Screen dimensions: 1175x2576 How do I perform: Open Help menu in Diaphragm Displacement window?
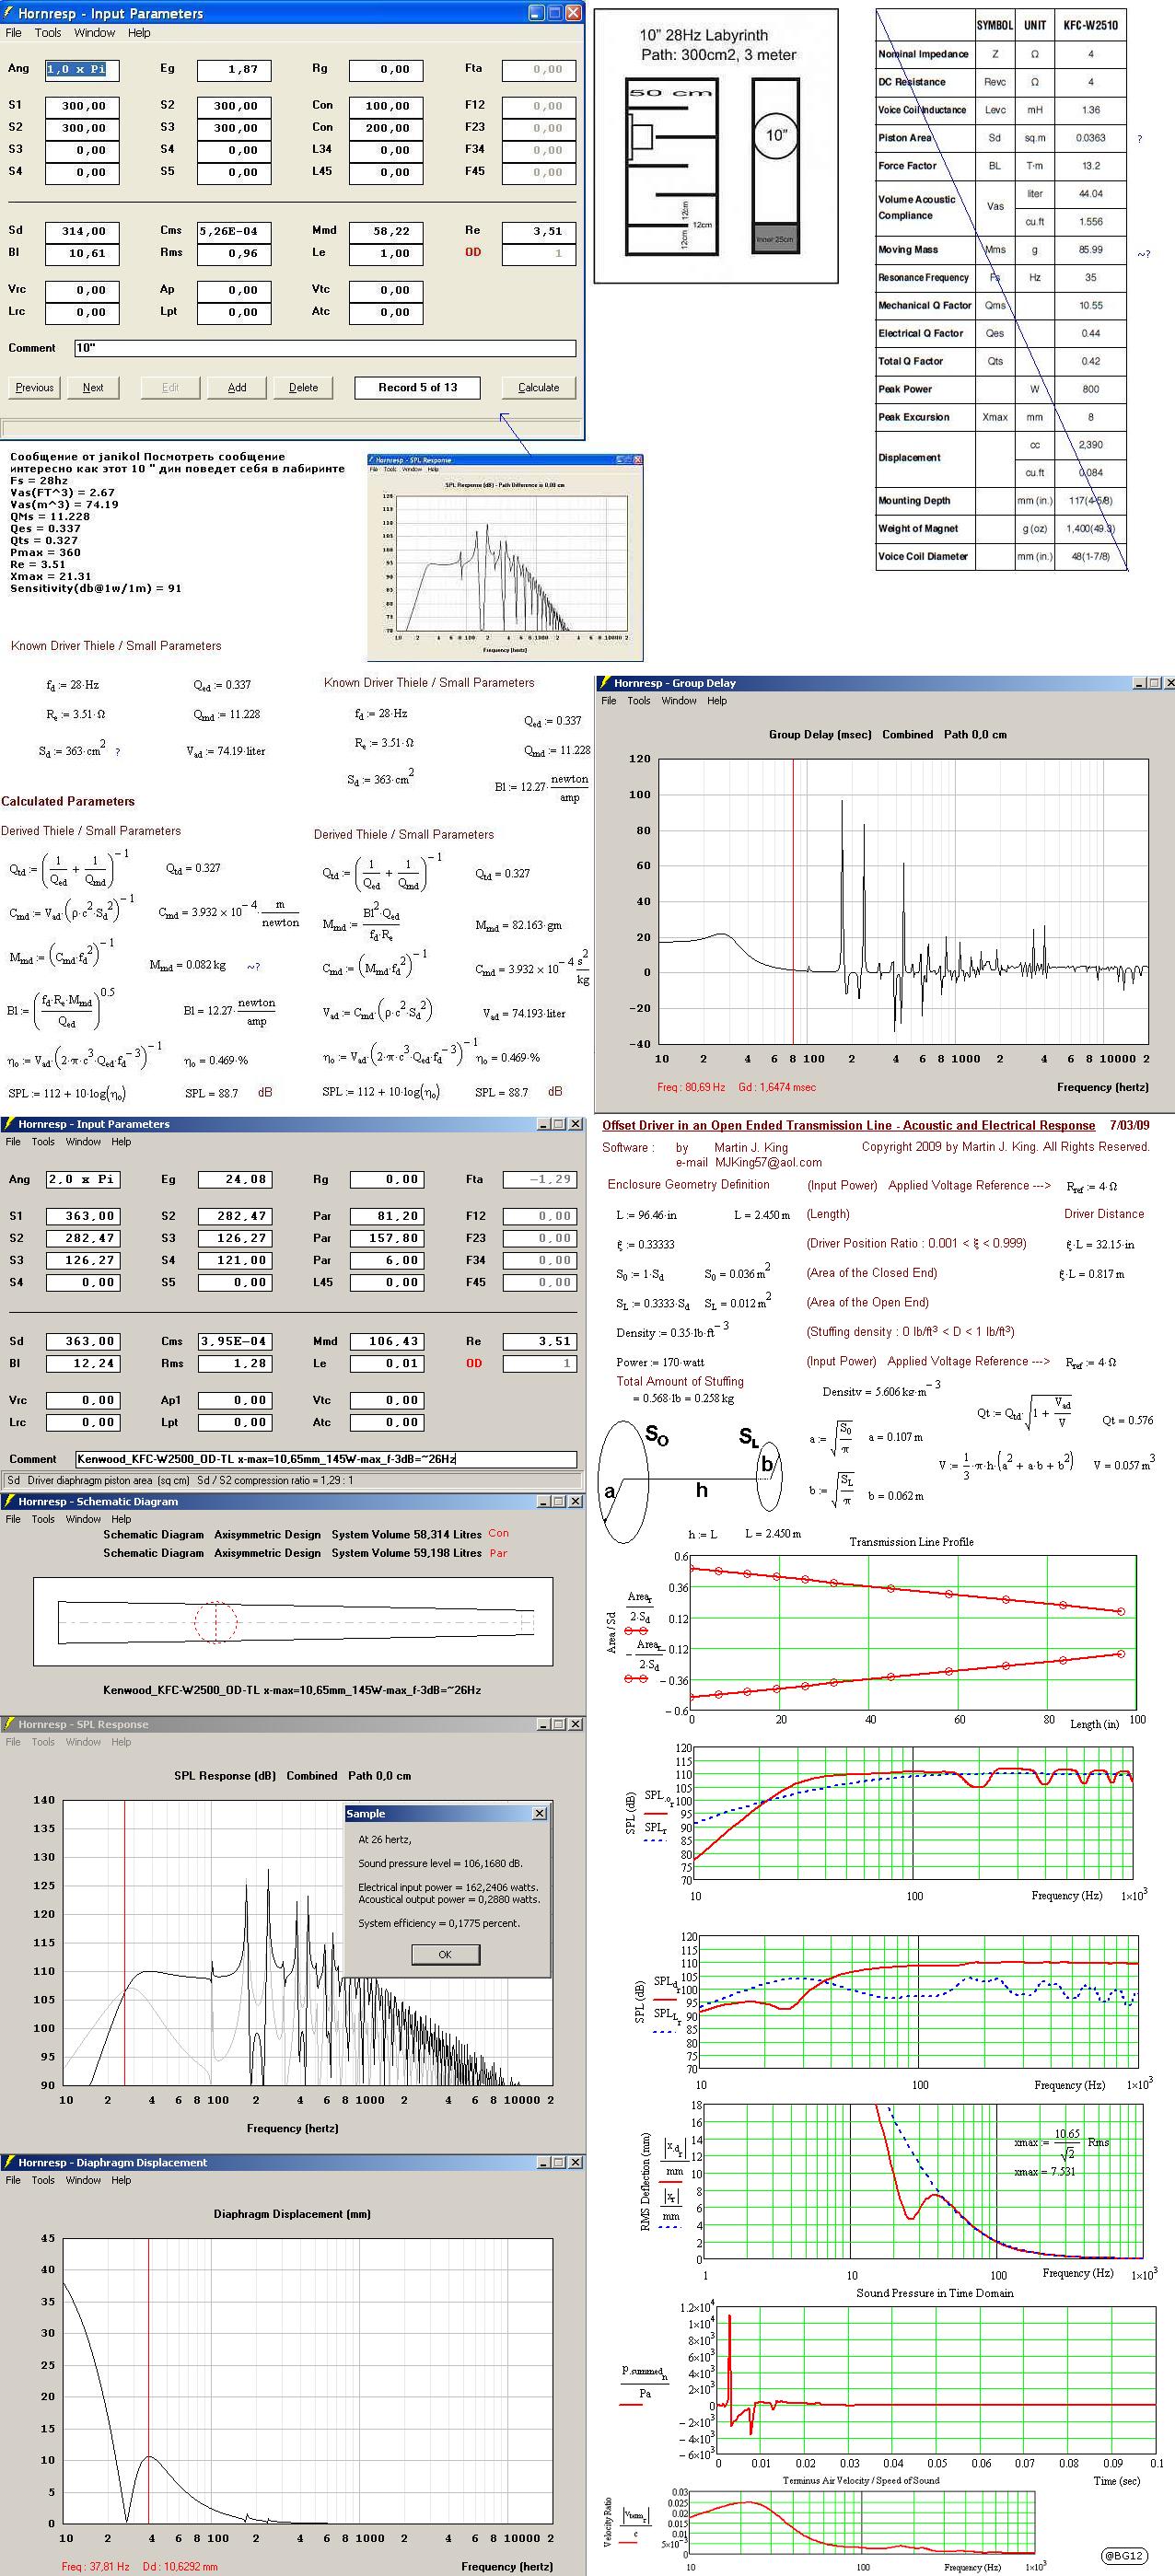pyautogui.click(x=121, y=2180)
